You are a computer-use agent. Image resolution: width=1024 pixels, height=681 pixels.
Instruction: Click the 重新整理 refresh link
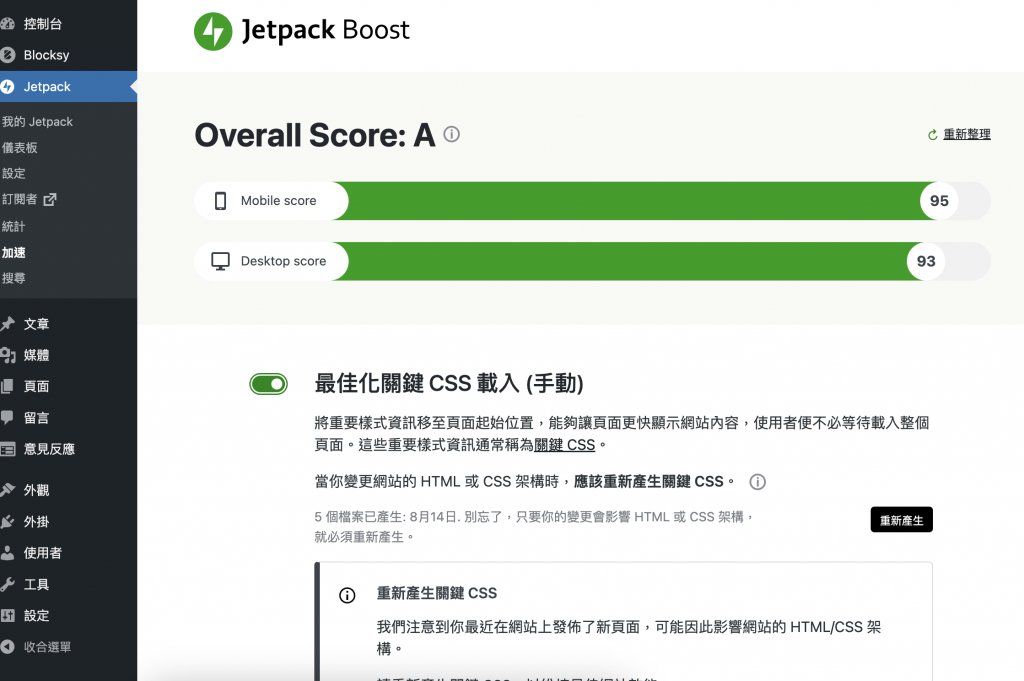(x=967, y=135)
